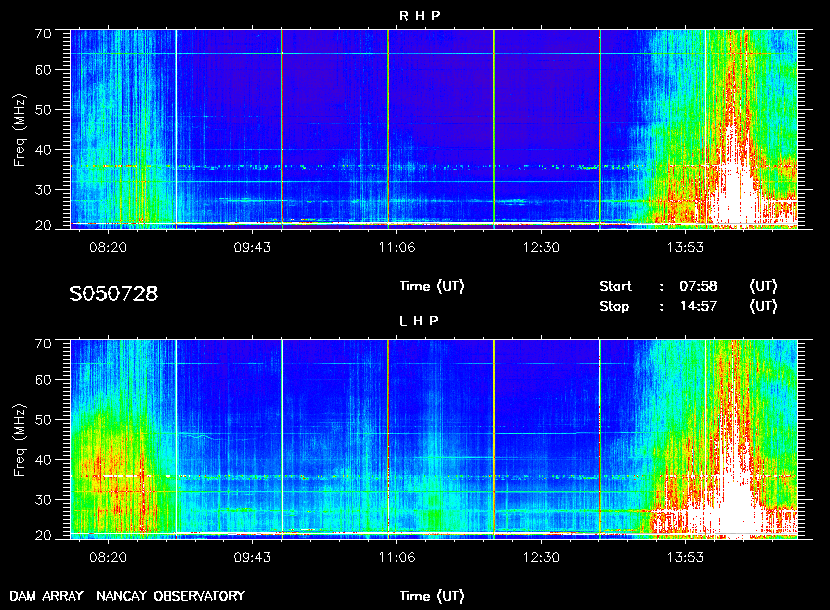Click the DAM ARRAY NANCAY OBSERVATORY caption
830x610 pixels.
(x=127, y=596)
